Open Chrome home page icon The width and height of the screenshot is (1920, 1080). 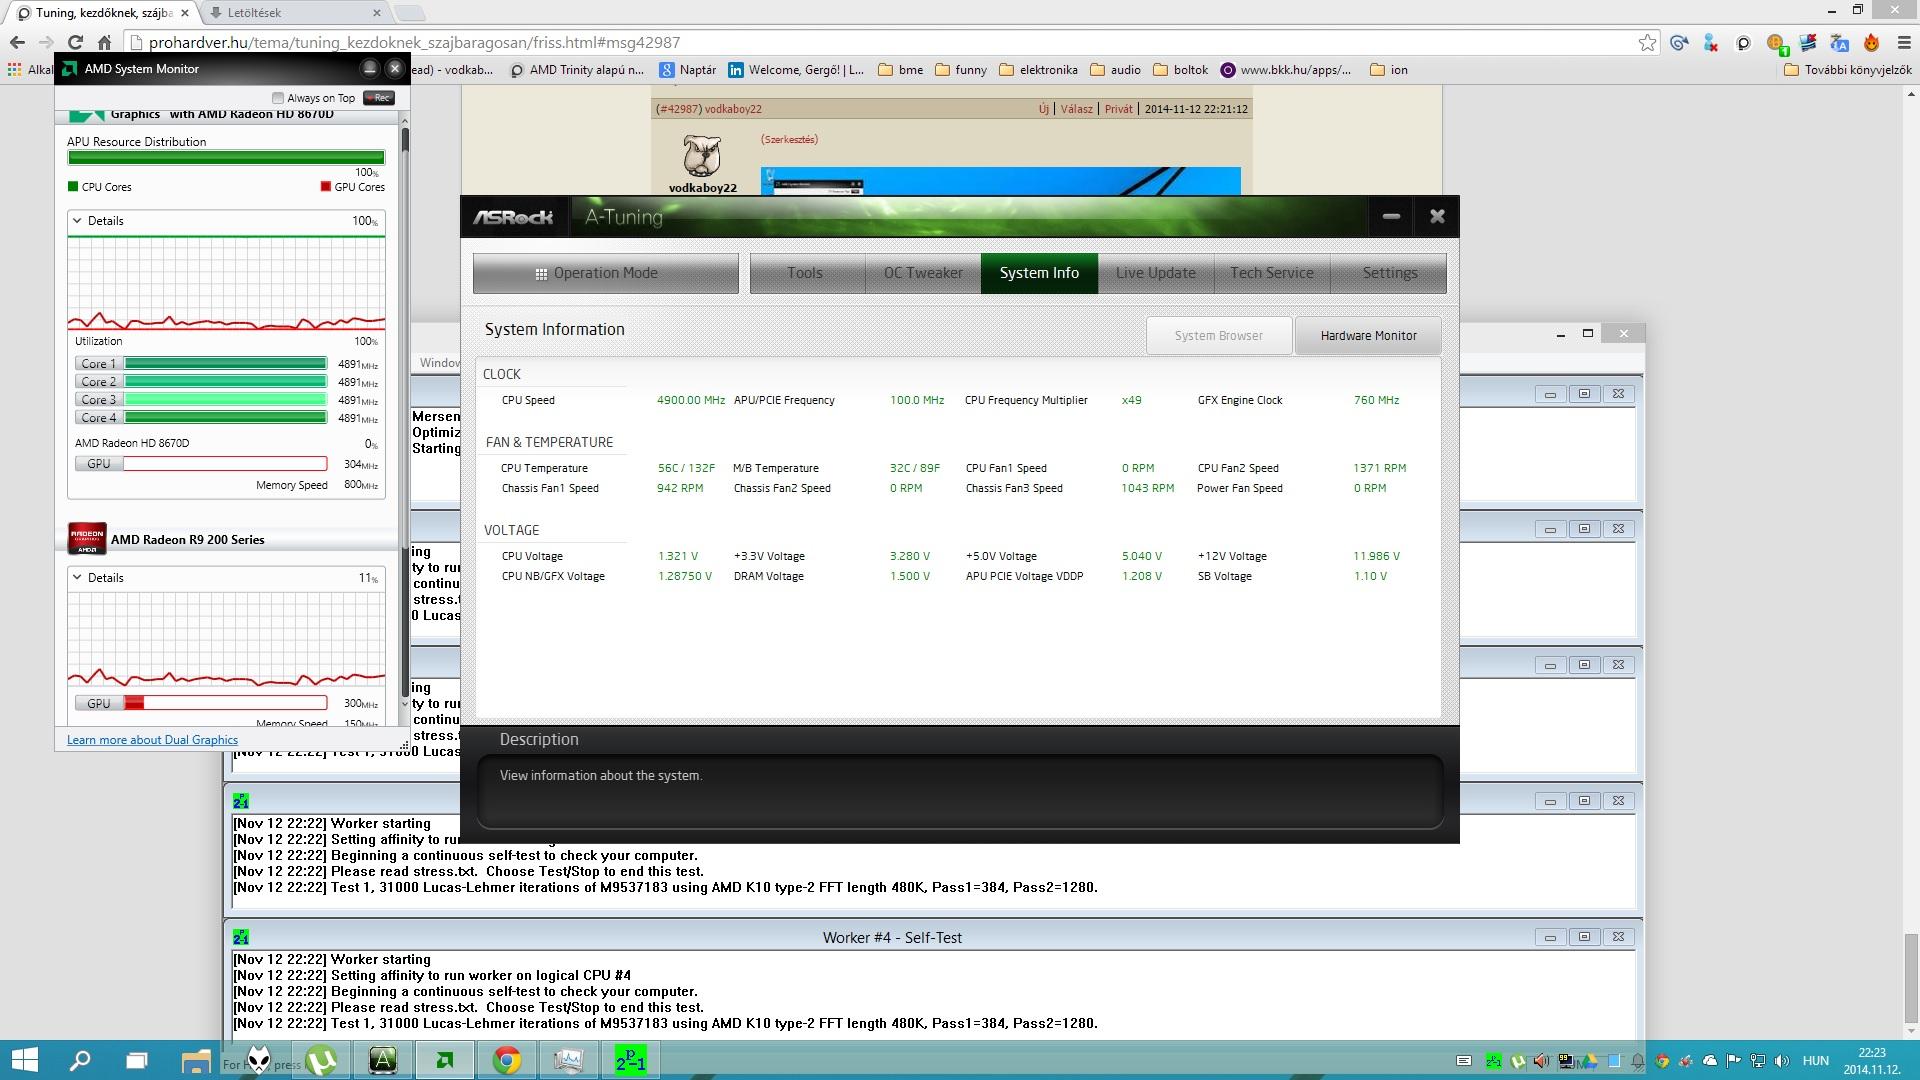(x=104, y=43)
